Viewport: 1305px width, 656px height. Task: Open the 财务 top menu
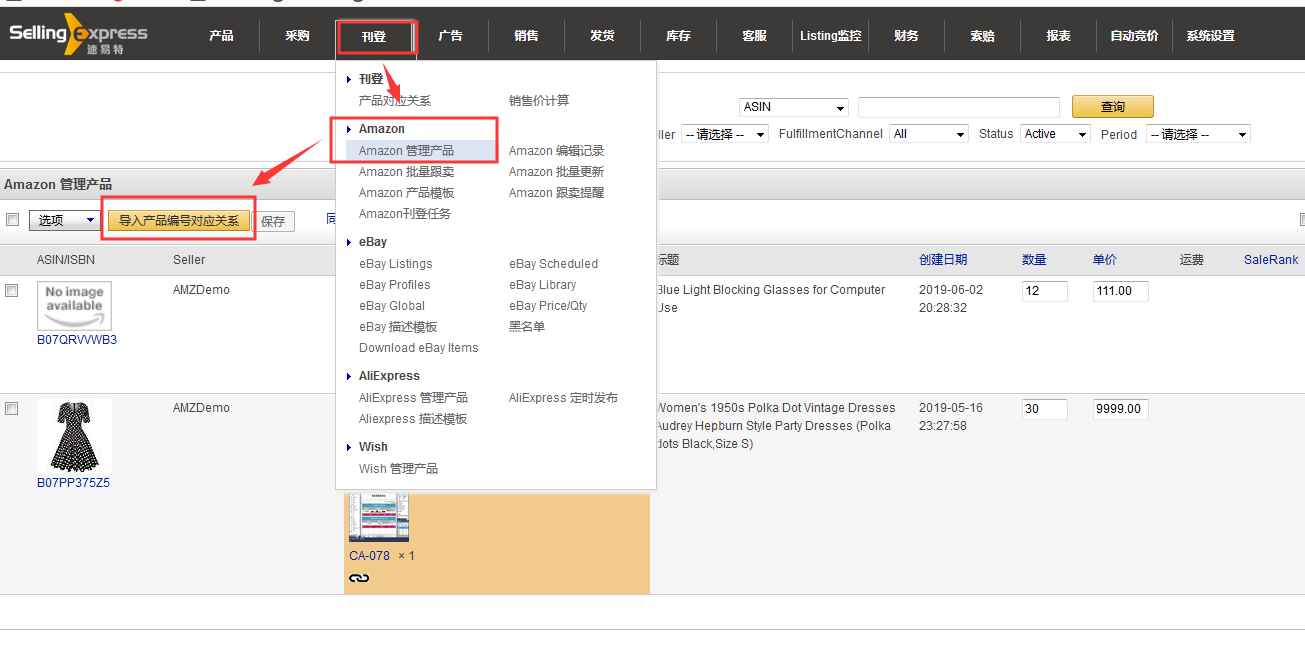(906, 36)
